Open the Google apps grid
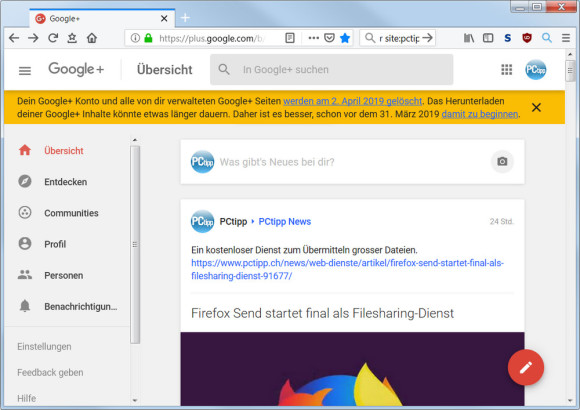 click(506, 70)
